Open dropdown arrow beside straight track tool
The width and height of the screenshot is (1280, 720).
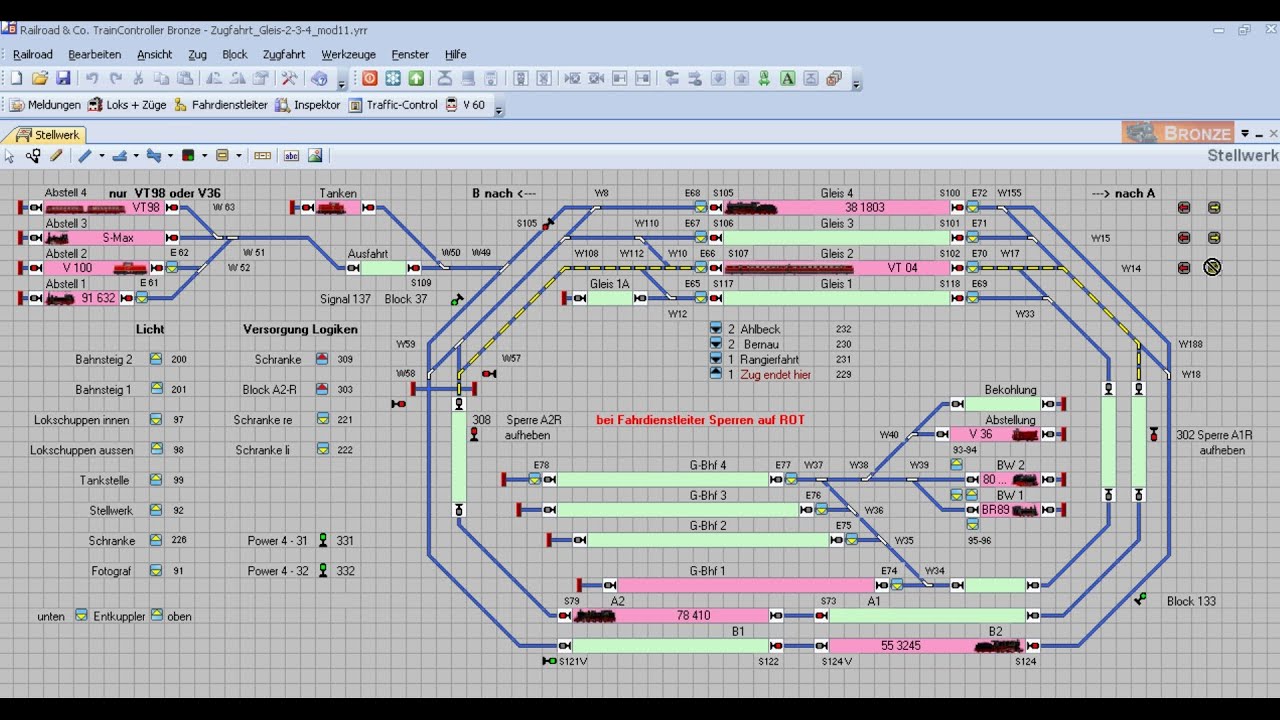(102, 156)
